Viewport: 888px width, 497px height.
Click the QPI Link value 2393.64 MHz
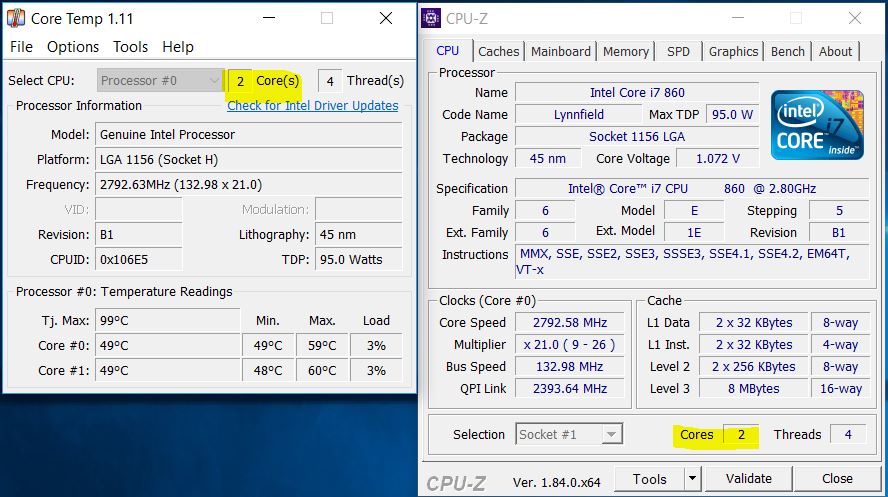tap(570, 389)
